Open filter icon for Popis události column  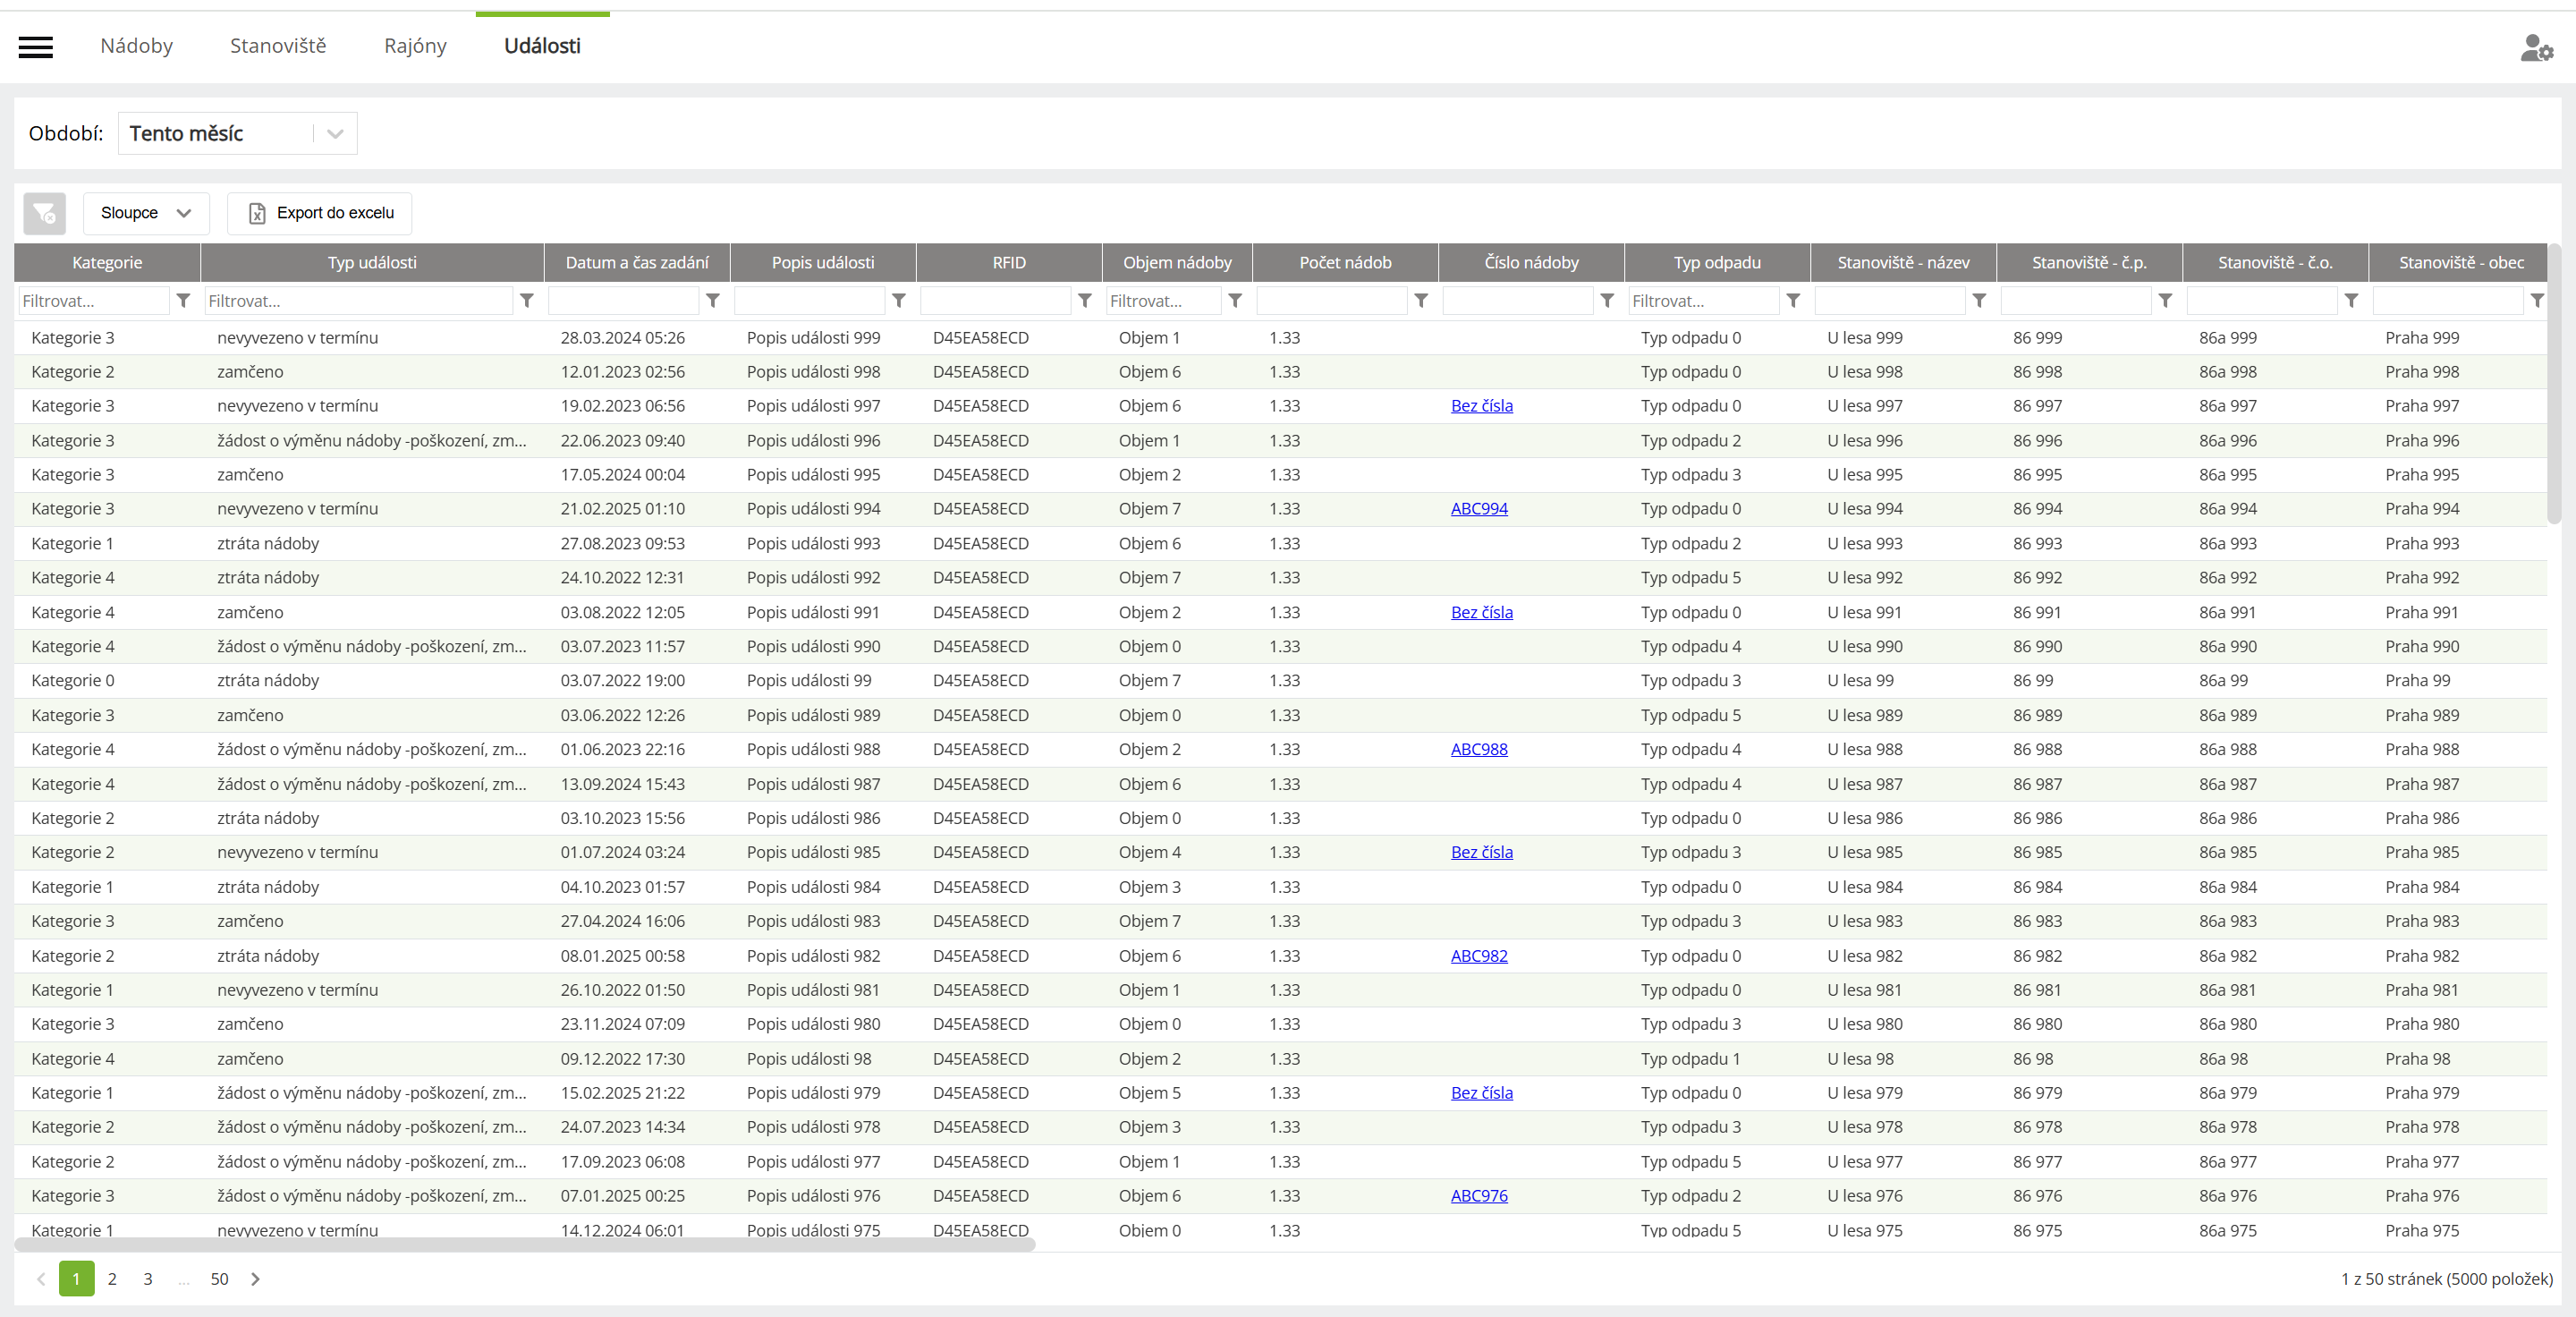pyautogui.click(x=899, y=300)
